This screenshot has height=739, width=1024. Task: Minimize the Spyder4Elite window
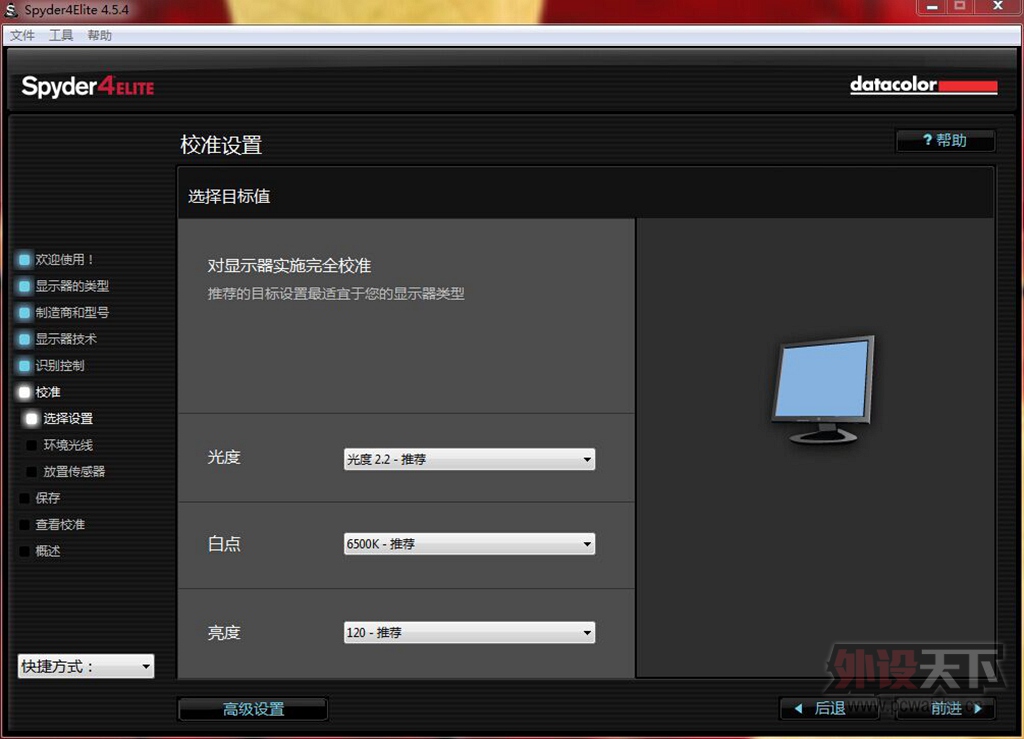932,7
